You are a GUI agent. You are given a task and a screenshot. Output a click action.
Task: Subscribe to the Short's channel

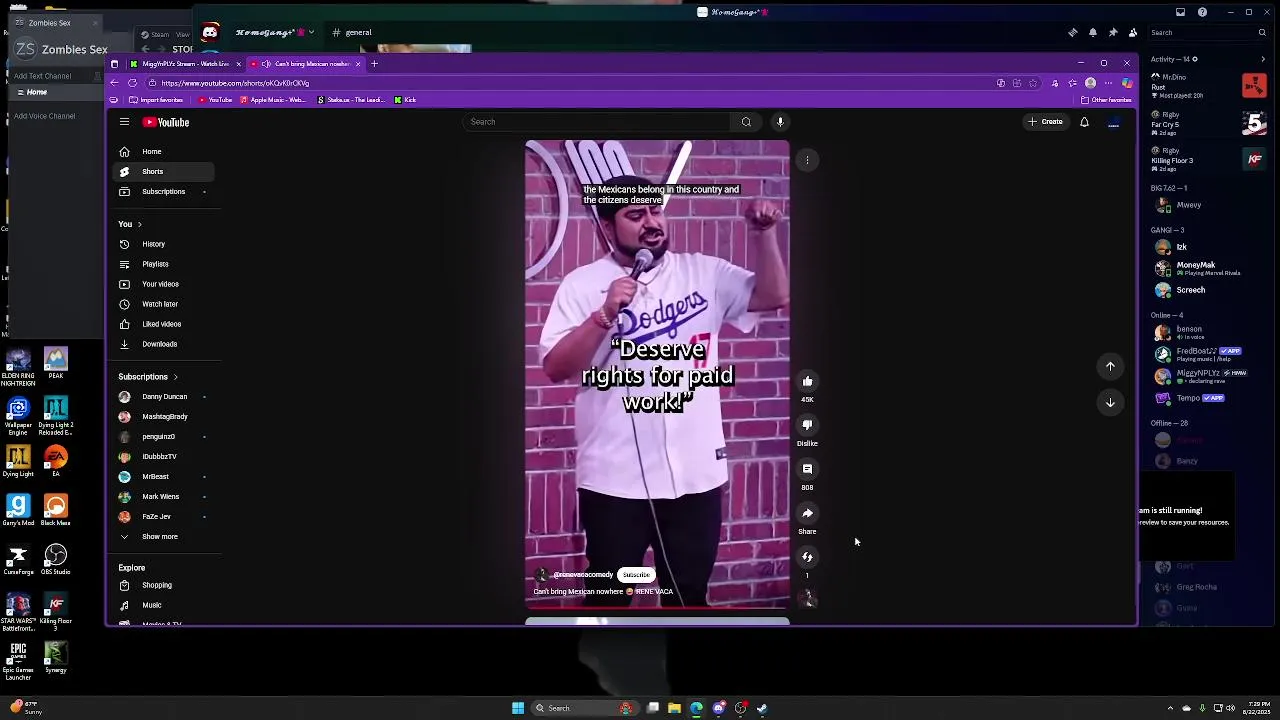coord(636,575)
